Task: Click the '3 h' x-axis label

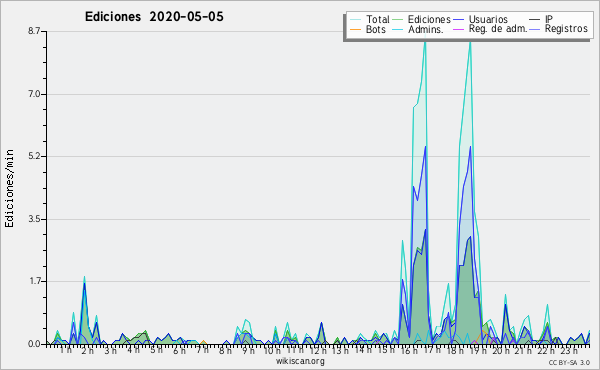Action: [x=111, y=350]
